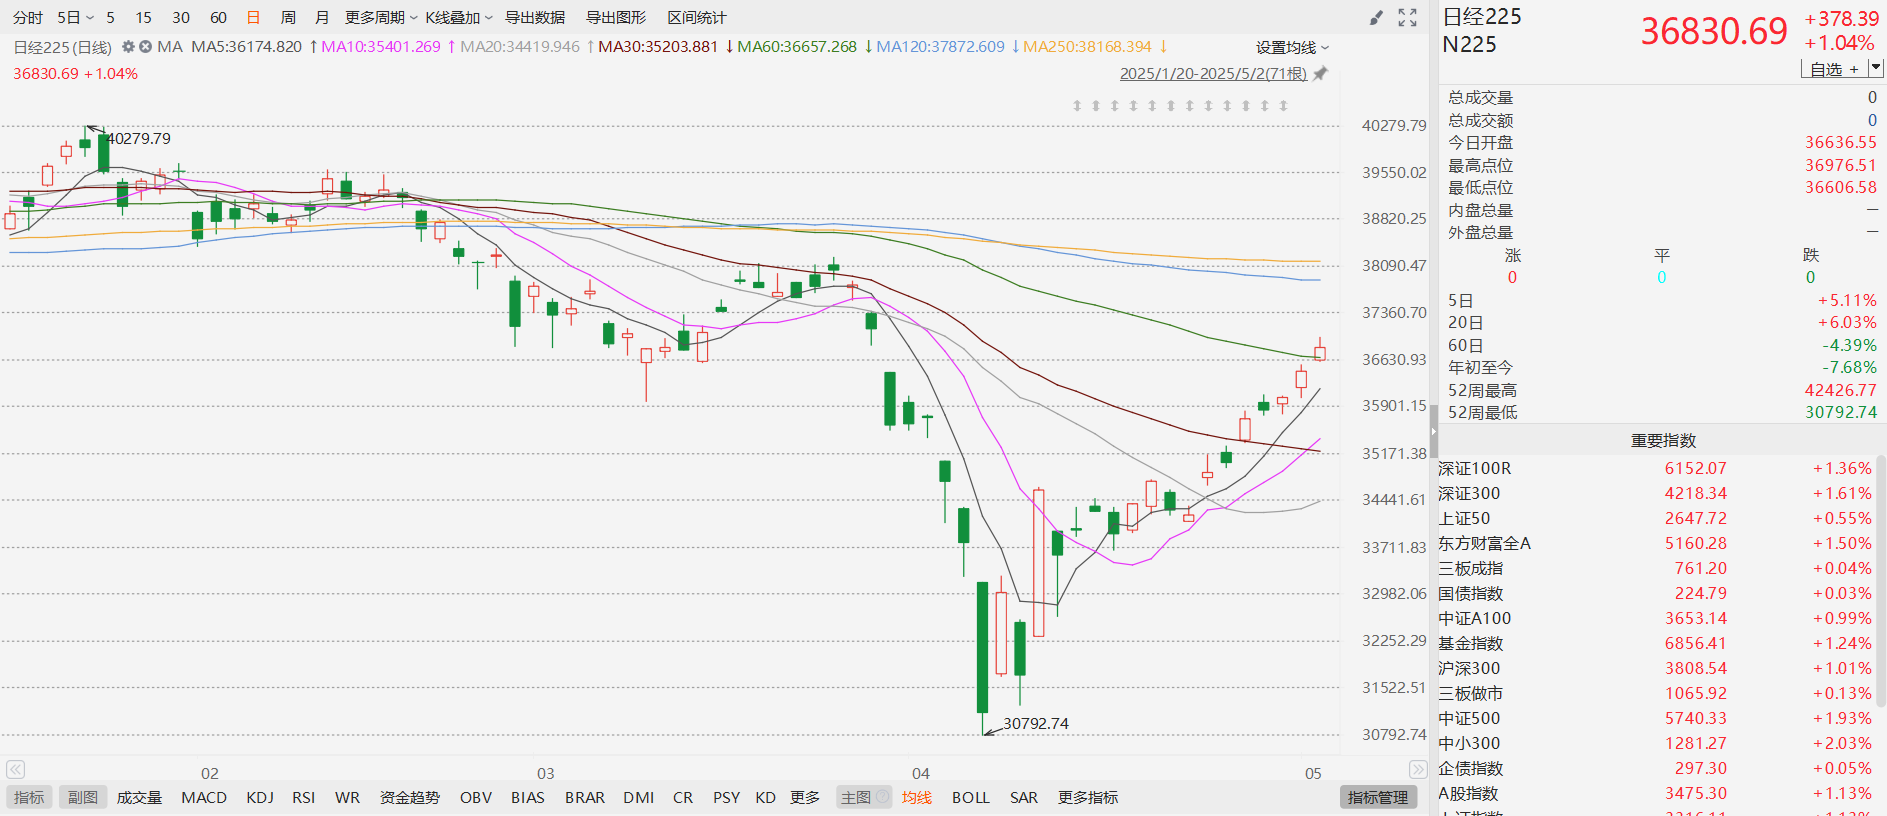Select DMI indicator

639,797
